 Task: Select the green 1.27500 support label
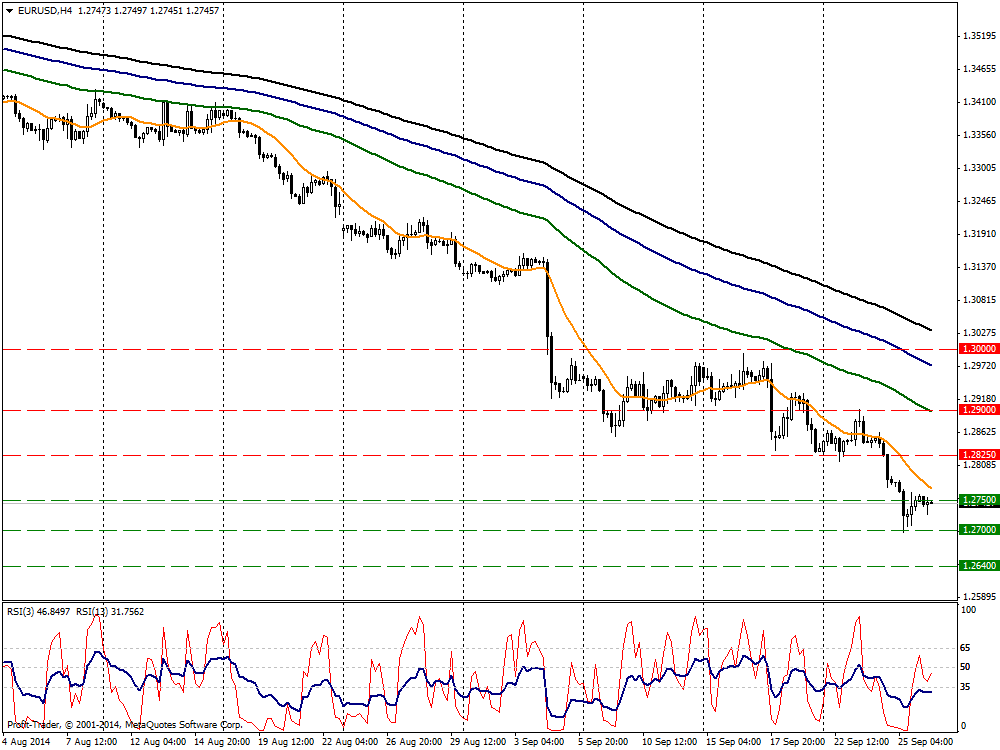[976, 499]
